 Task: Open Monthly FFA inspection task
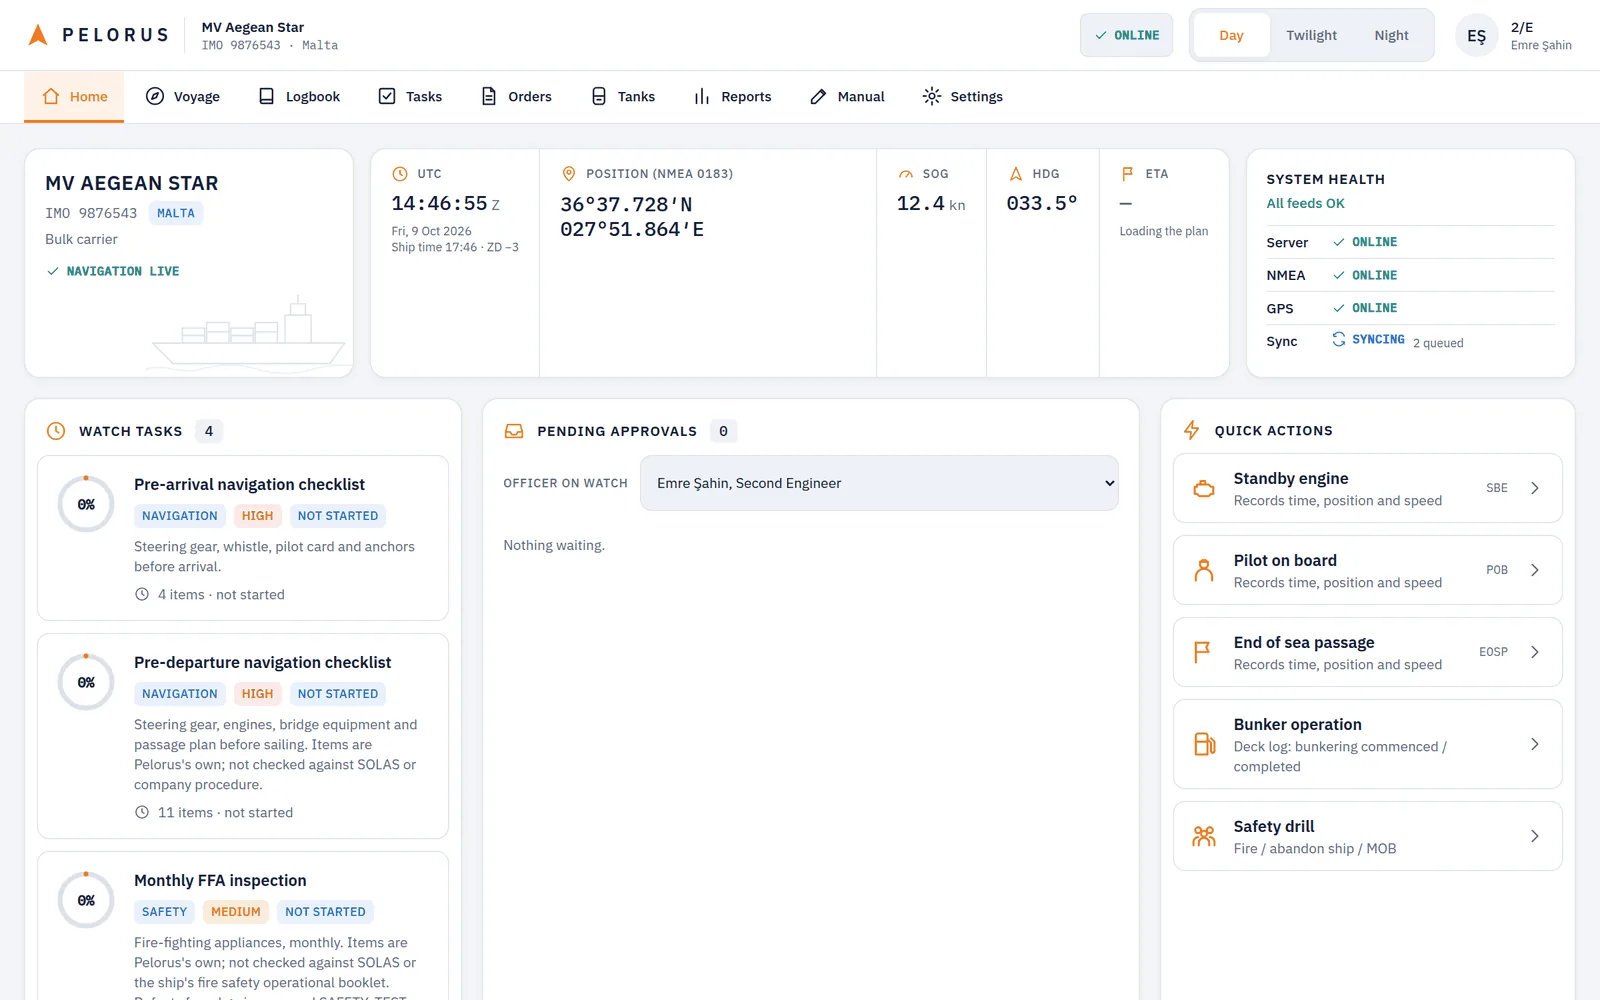click(x=243, y=925)
